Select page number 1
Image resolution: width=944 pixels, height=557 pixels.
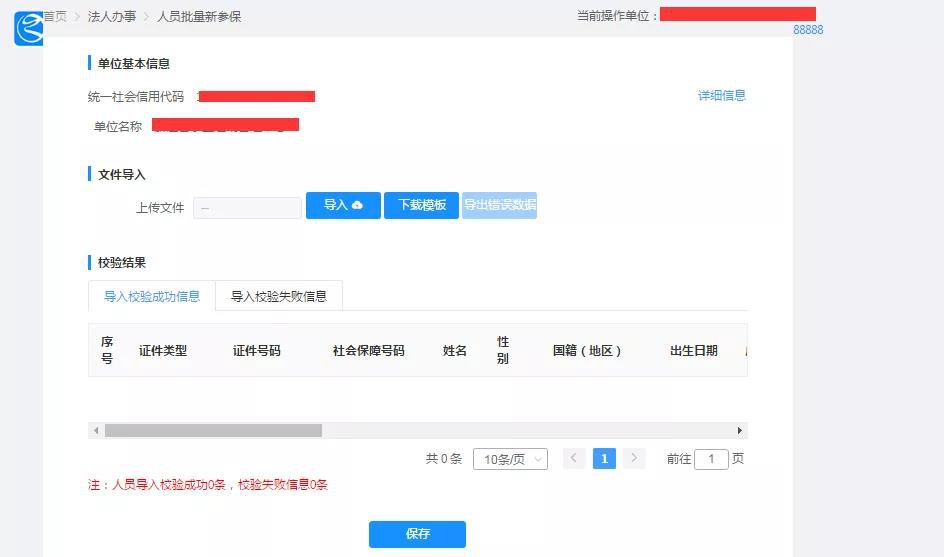click(x=604, y=459)
